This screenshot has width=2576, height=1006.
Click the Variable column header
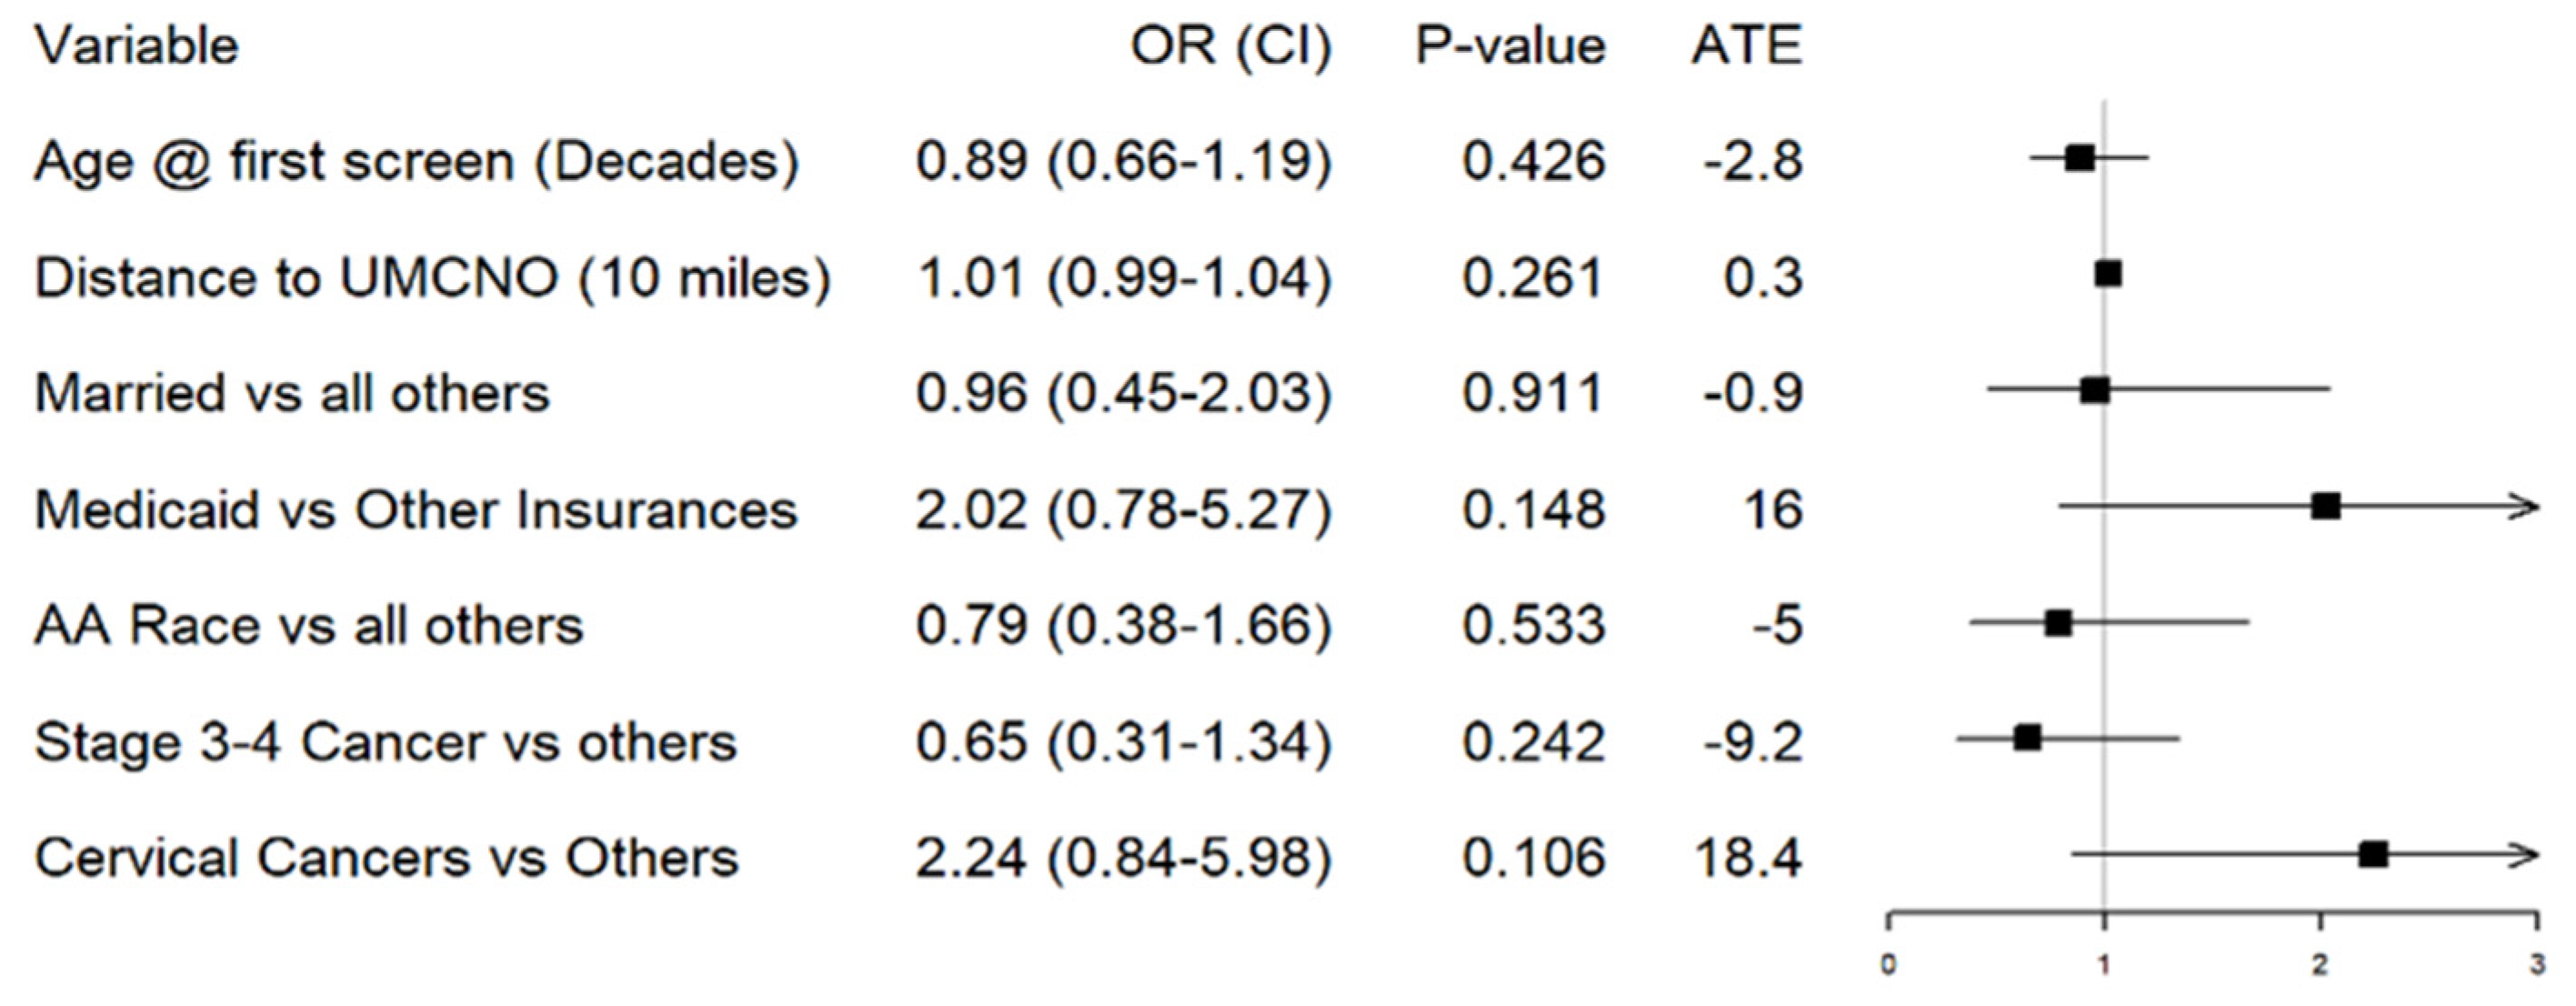click(x=137, y=46)
